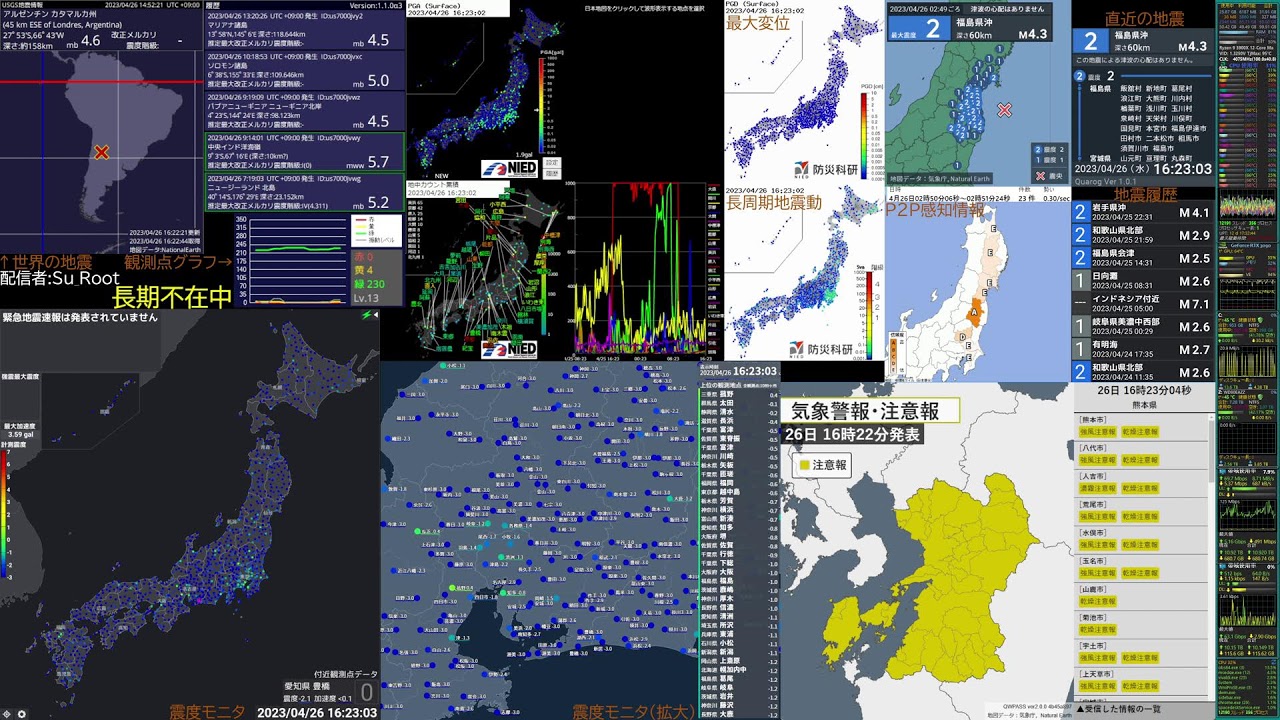
Task: Click the large 0 intensity box
Action: click(x=366, y=692)
